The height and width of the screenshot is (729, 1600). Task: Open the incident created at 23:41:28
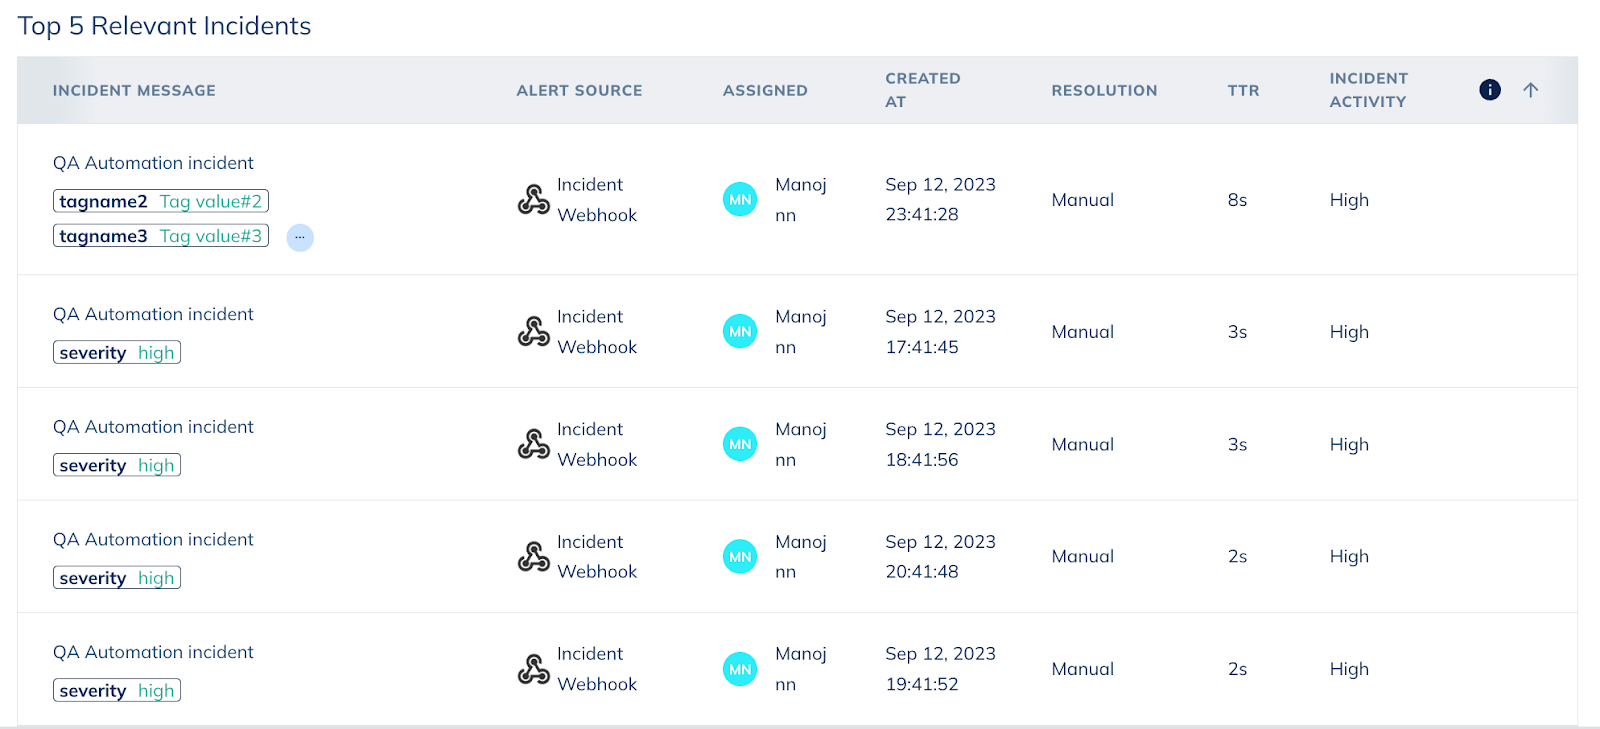[153, 163]
